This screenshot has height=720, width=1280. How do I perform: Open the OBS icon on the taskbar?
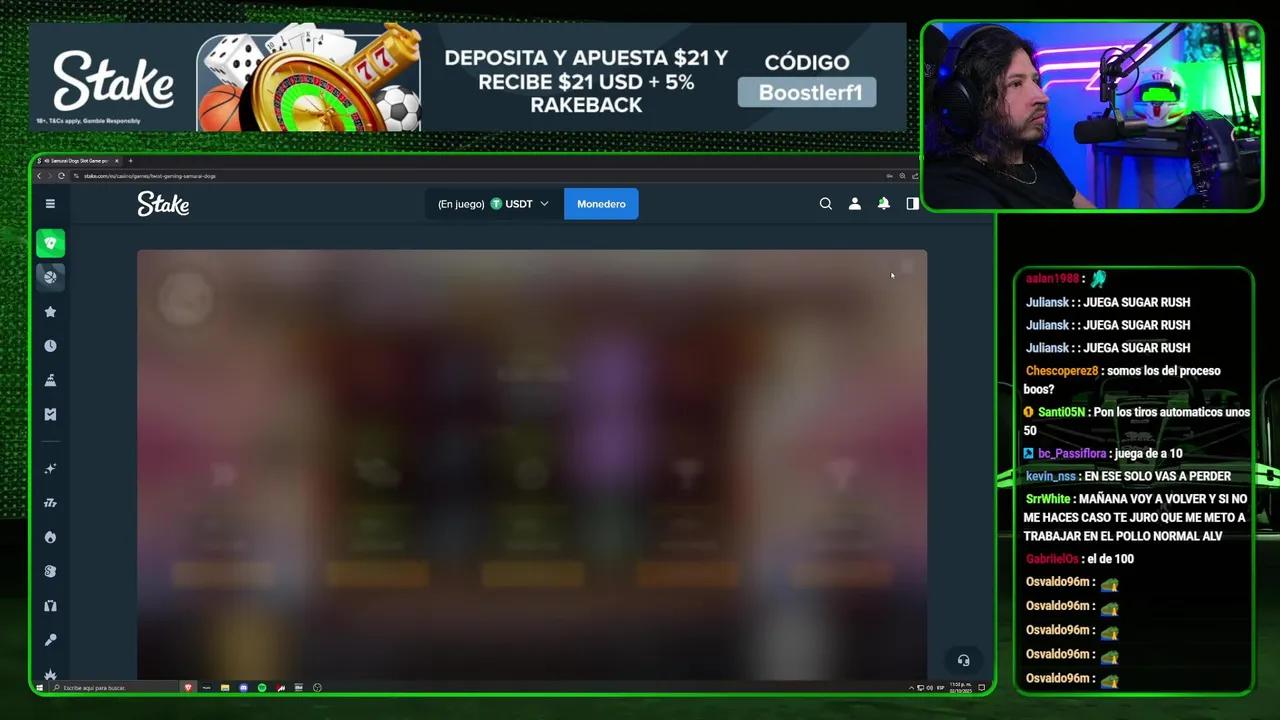point(317,688)
